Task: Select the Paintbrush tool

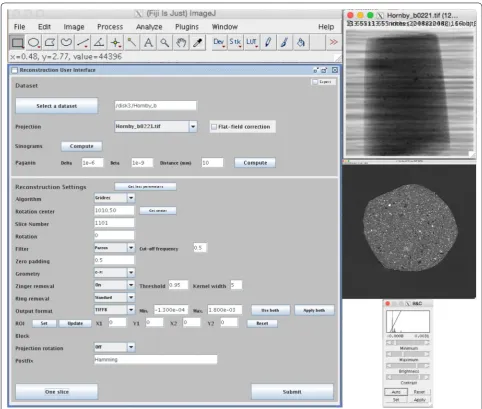Action: pyautogui.click(x=284, y=42)
